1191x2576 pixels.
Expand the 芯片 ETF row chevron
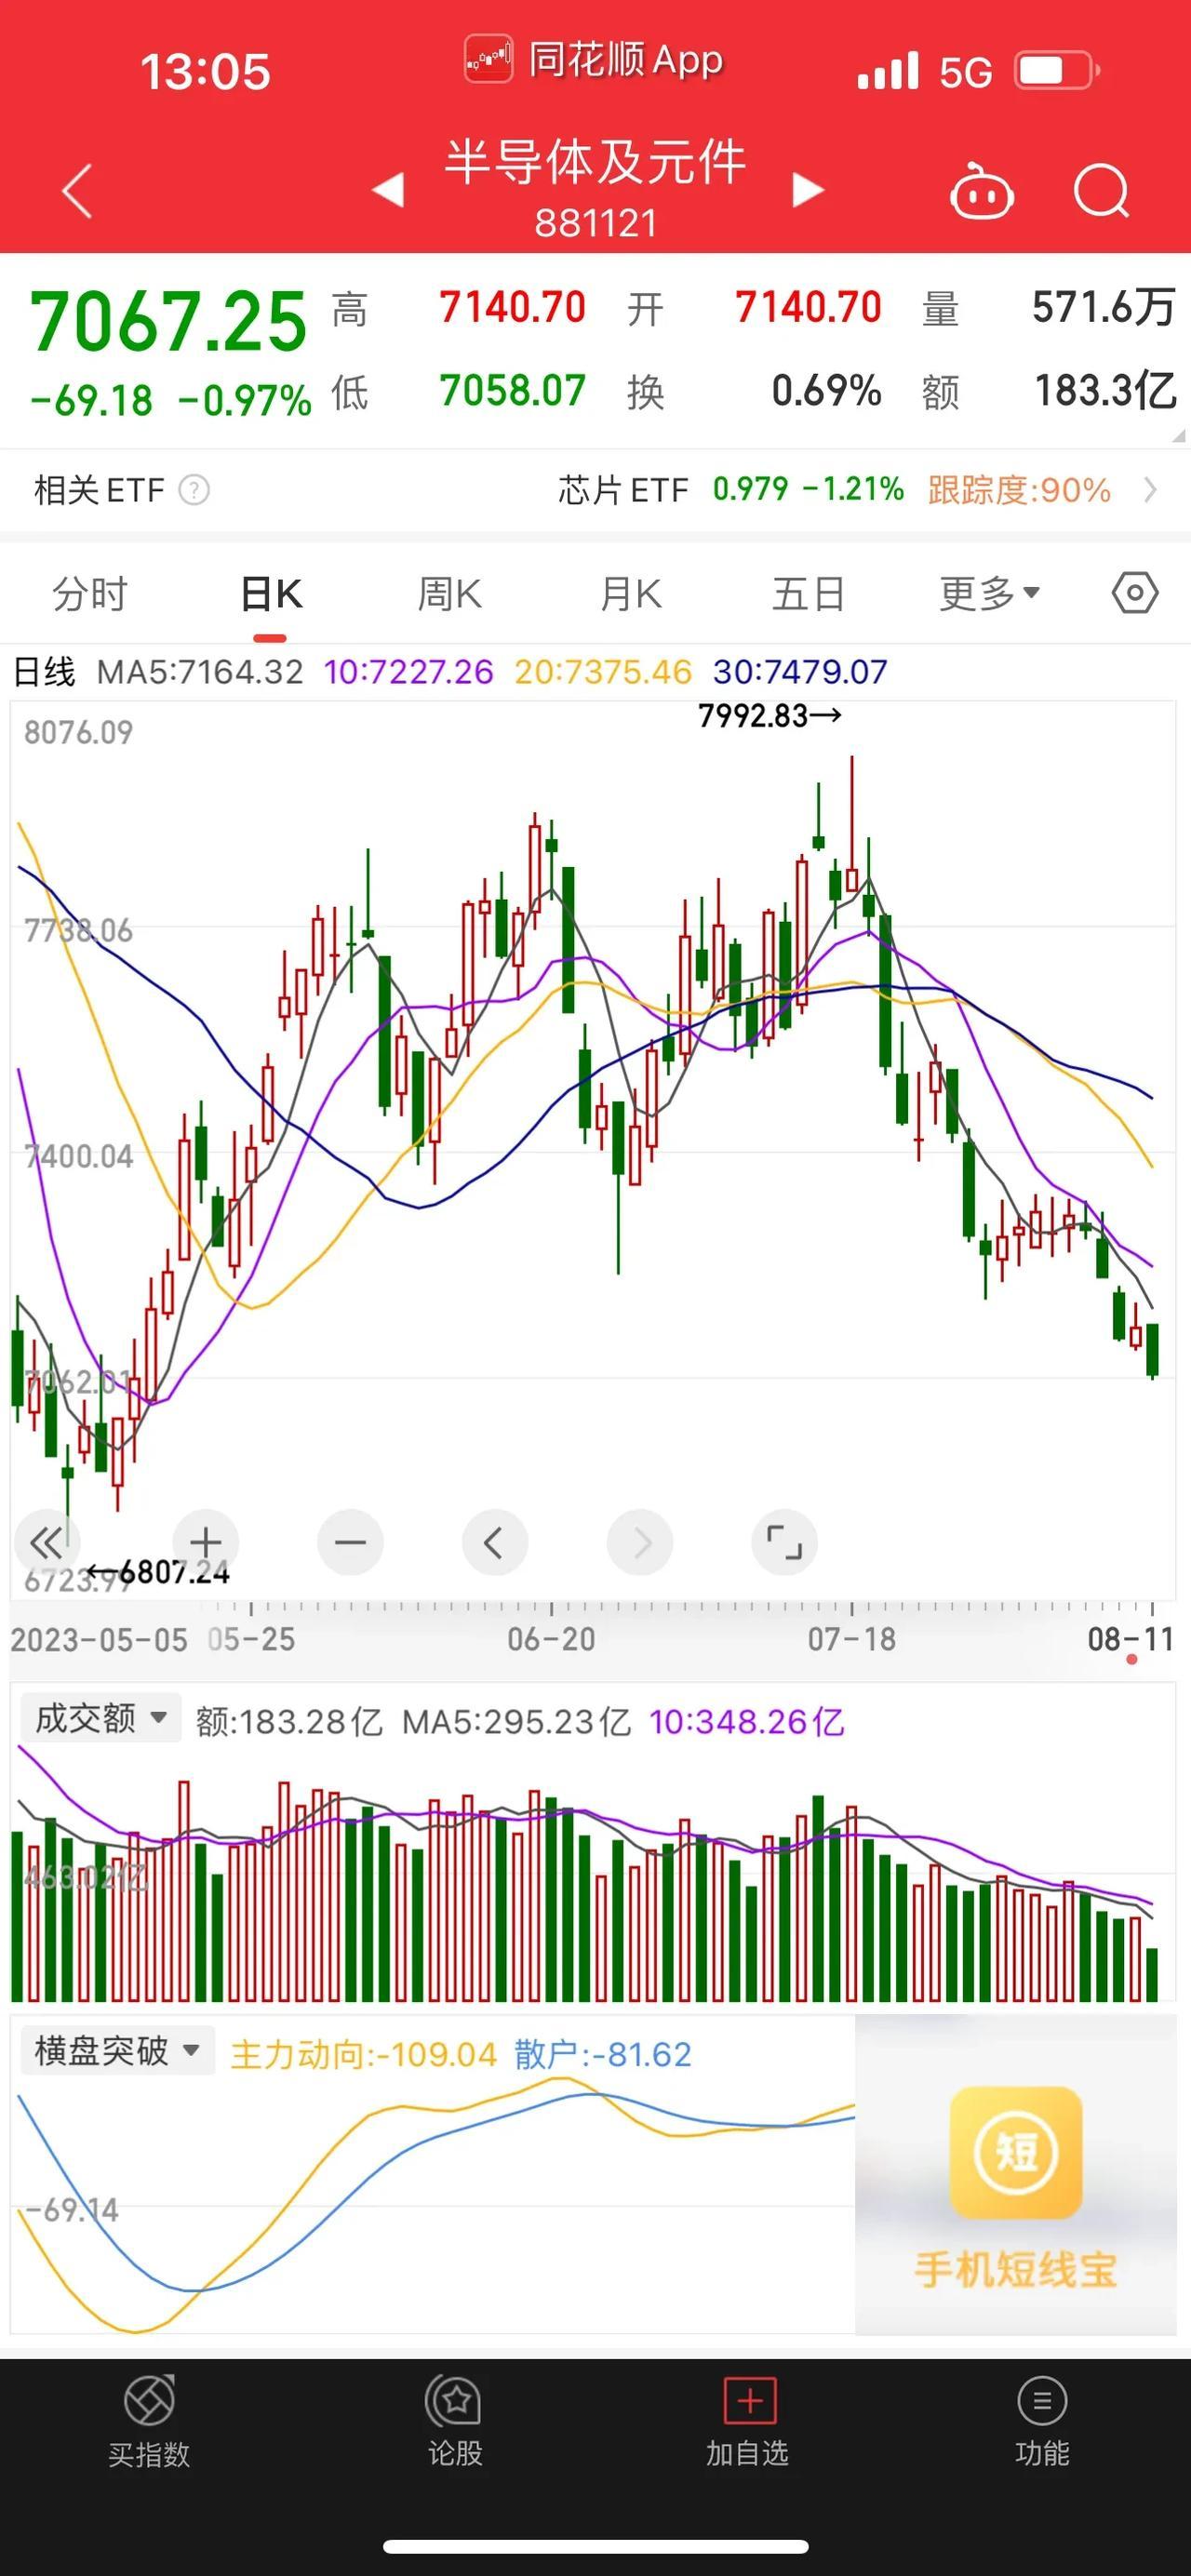[1150, 490]
